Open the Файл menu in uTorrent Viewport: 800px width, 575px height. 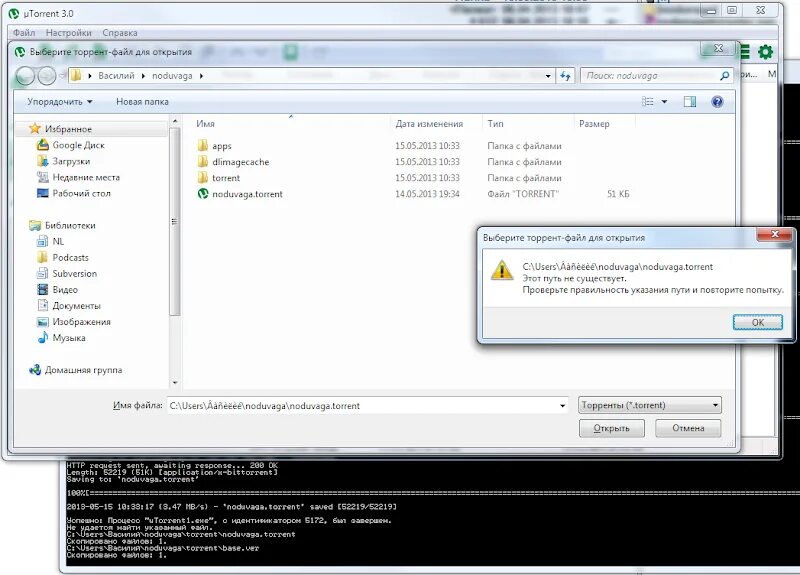point(24,33)
